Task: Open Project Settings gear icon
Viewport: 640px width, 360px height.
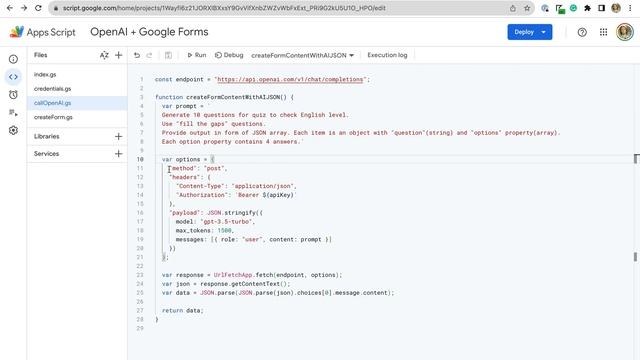Action: [13, 130]
